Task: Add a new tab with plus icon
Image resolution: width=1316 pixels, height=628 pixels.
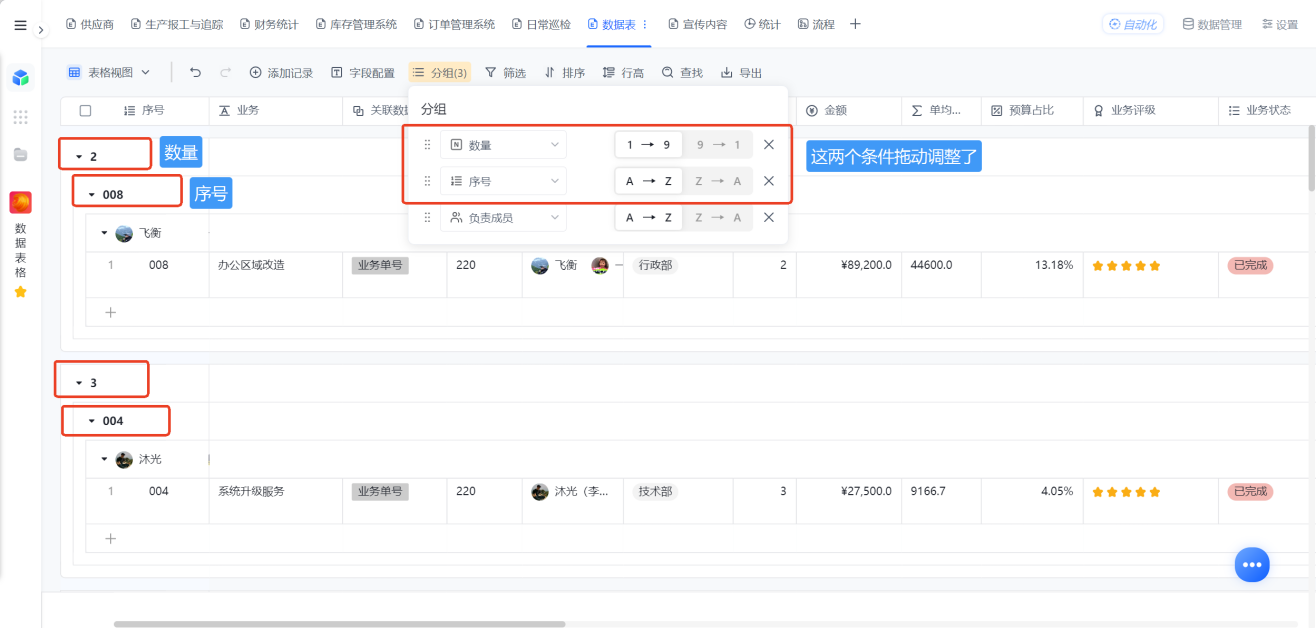Action: pyautogui.click(x=855, y=24)
